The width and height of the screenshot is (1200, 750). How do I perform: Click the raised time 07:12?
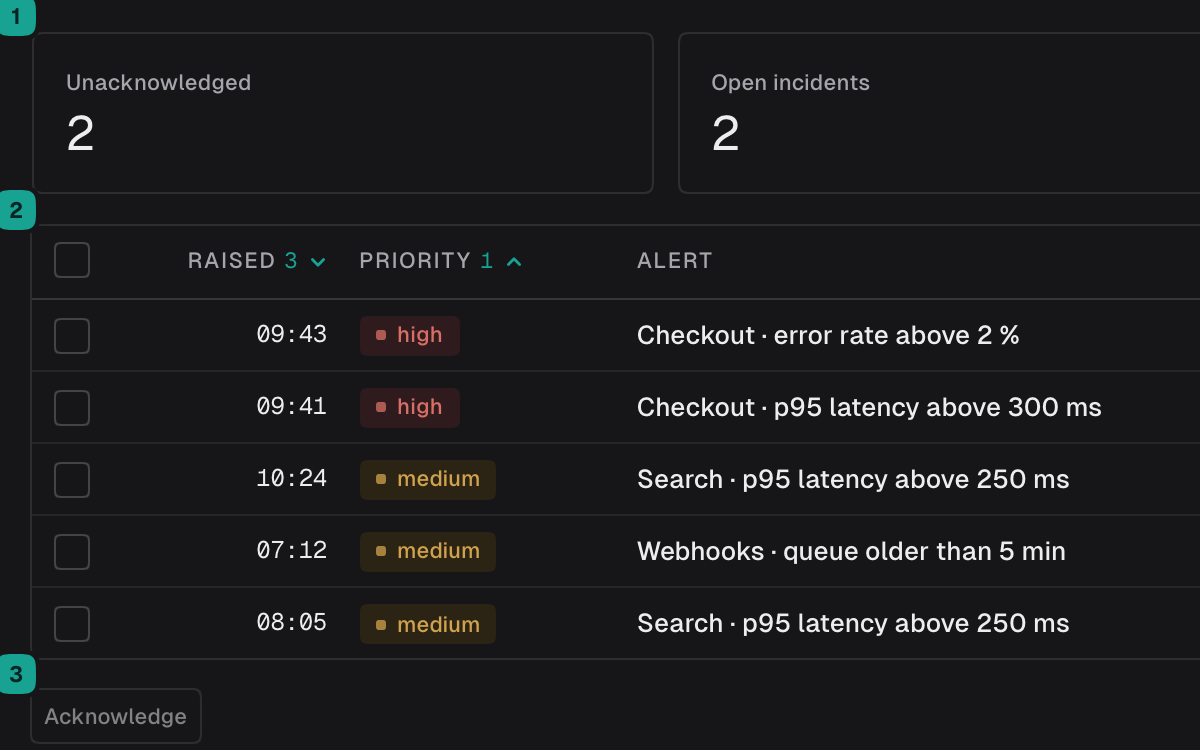pyautogui.click(x=292, y=551)
